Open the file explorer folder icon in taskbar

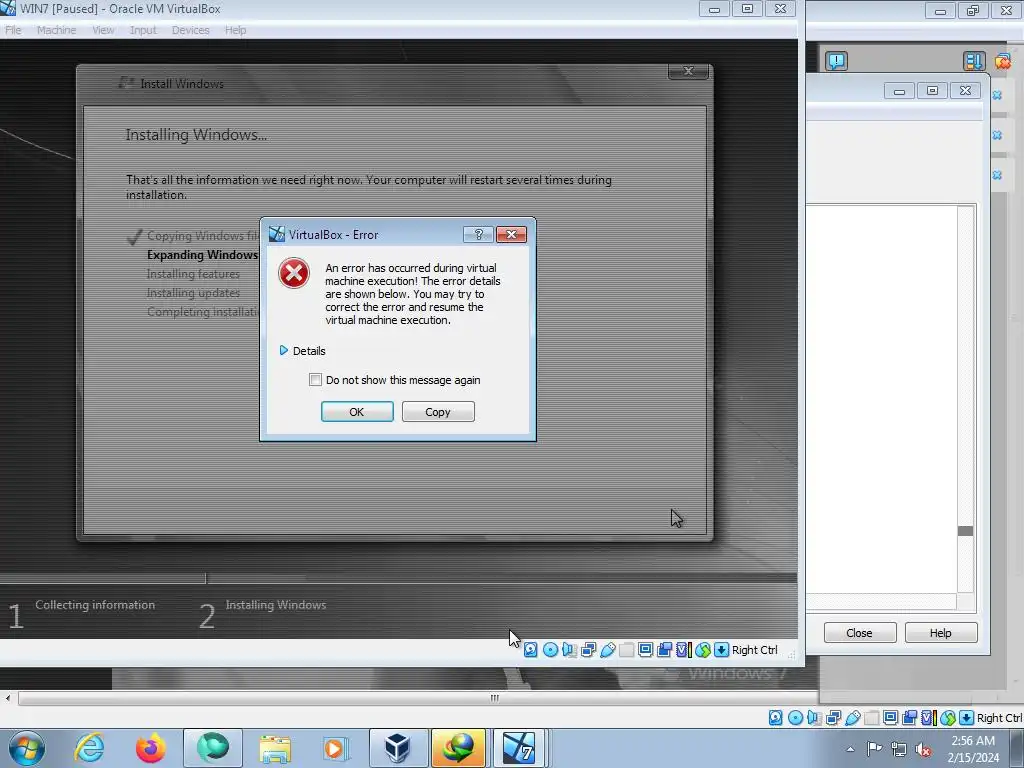pos(274,748)
